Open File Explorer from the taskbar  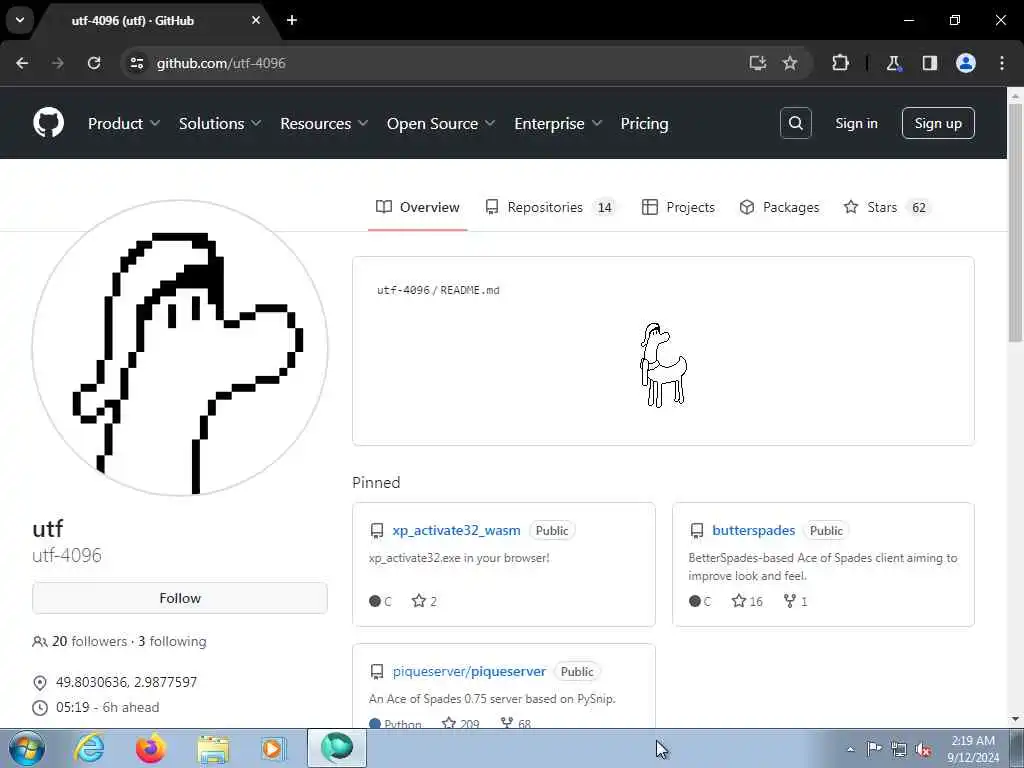[213, 748]
